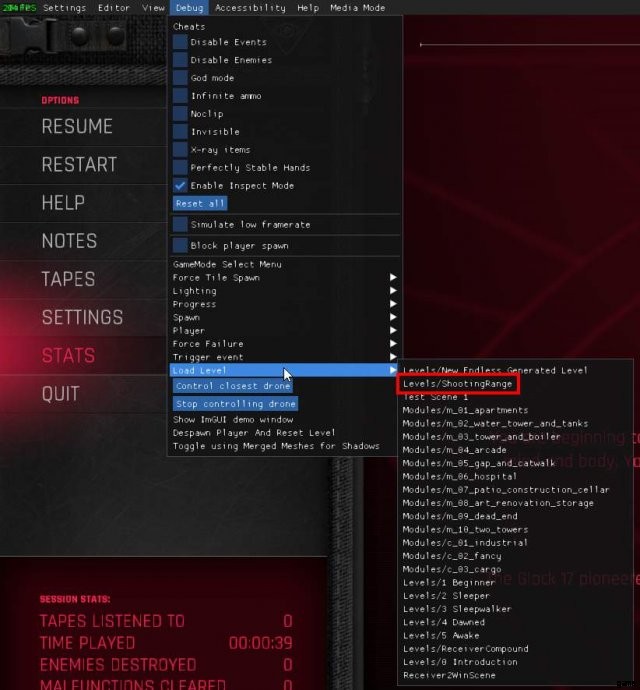Tick the Noclip checkbox
This screenshot has width=640, height=690.
pos(180,114)
